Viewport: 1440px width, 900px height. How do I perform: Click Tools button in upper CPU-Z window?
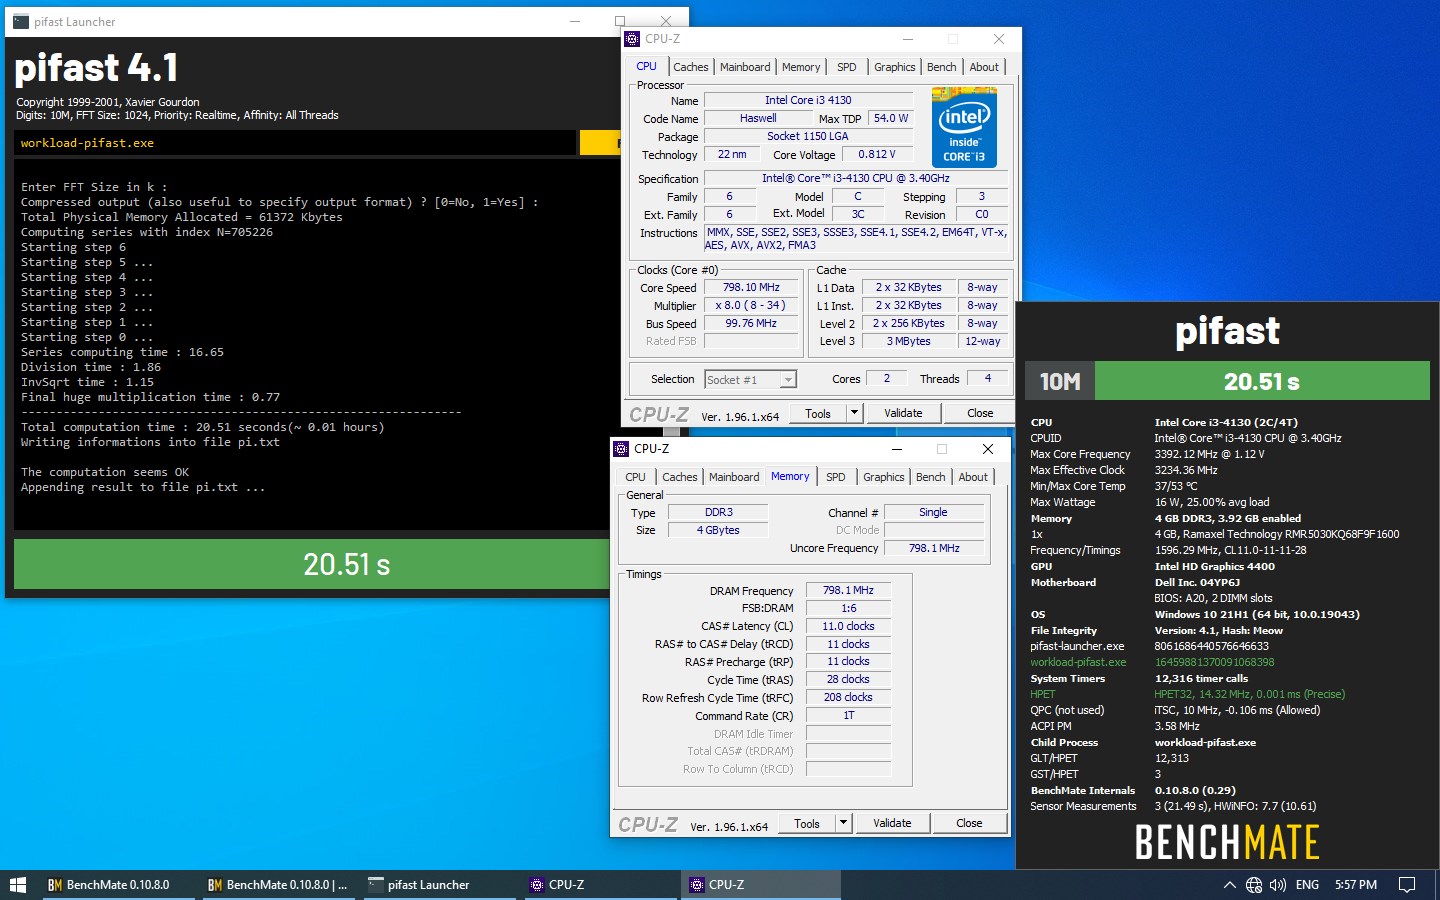(x=818, y=413)
